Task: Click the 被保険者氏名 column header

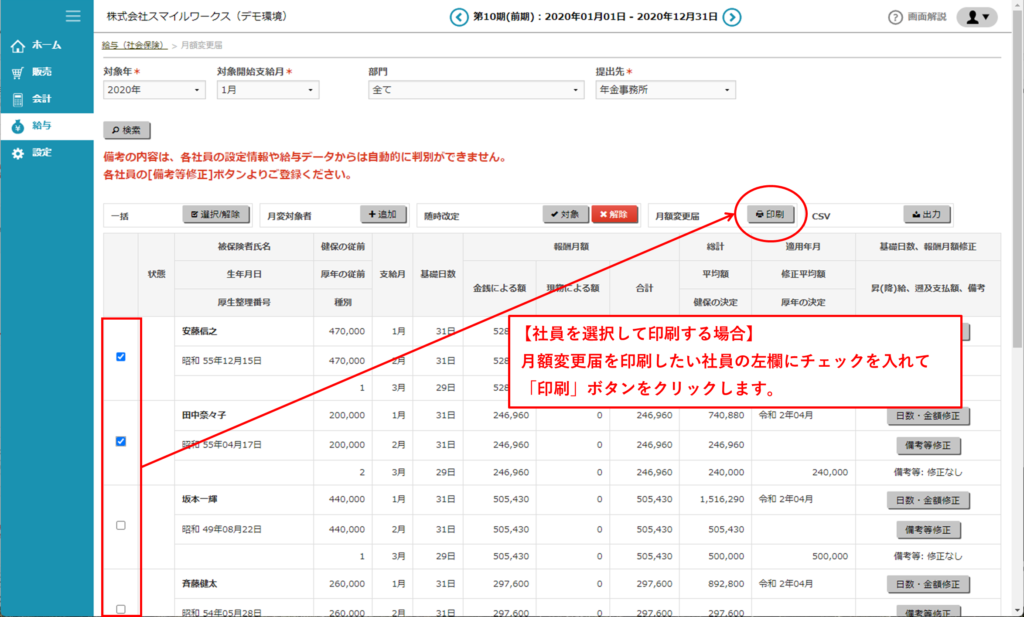Action: pos(244,246)
